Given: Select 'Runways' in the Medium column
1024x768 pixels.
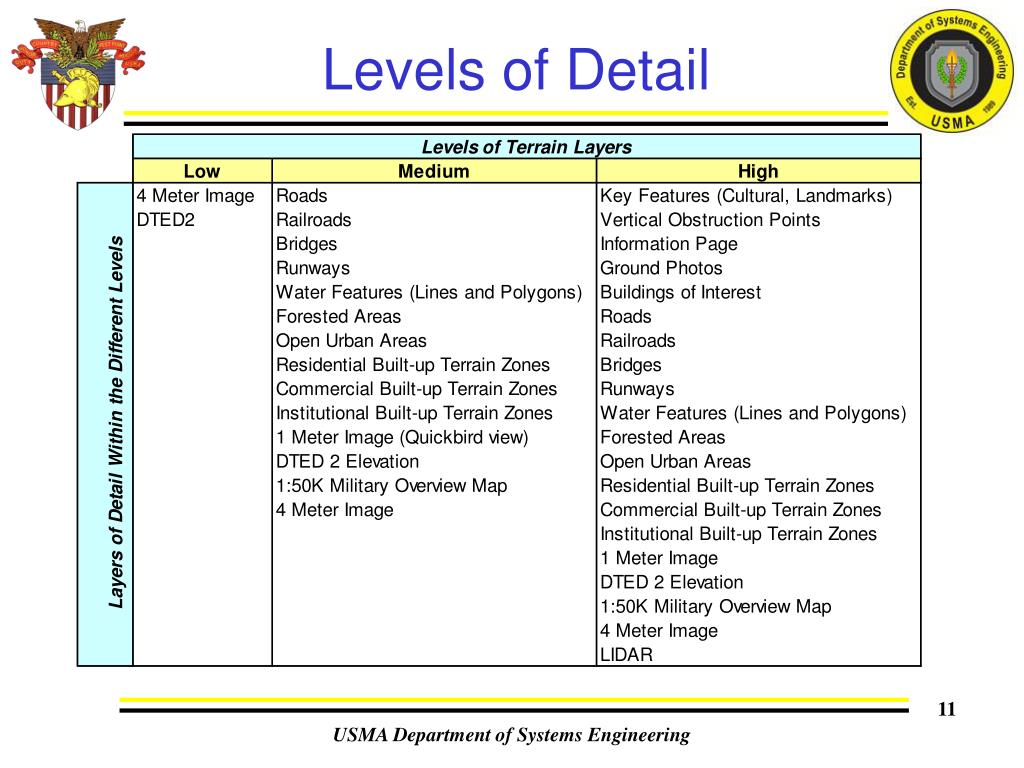Looking at the screenshot, I should (313, 268).
